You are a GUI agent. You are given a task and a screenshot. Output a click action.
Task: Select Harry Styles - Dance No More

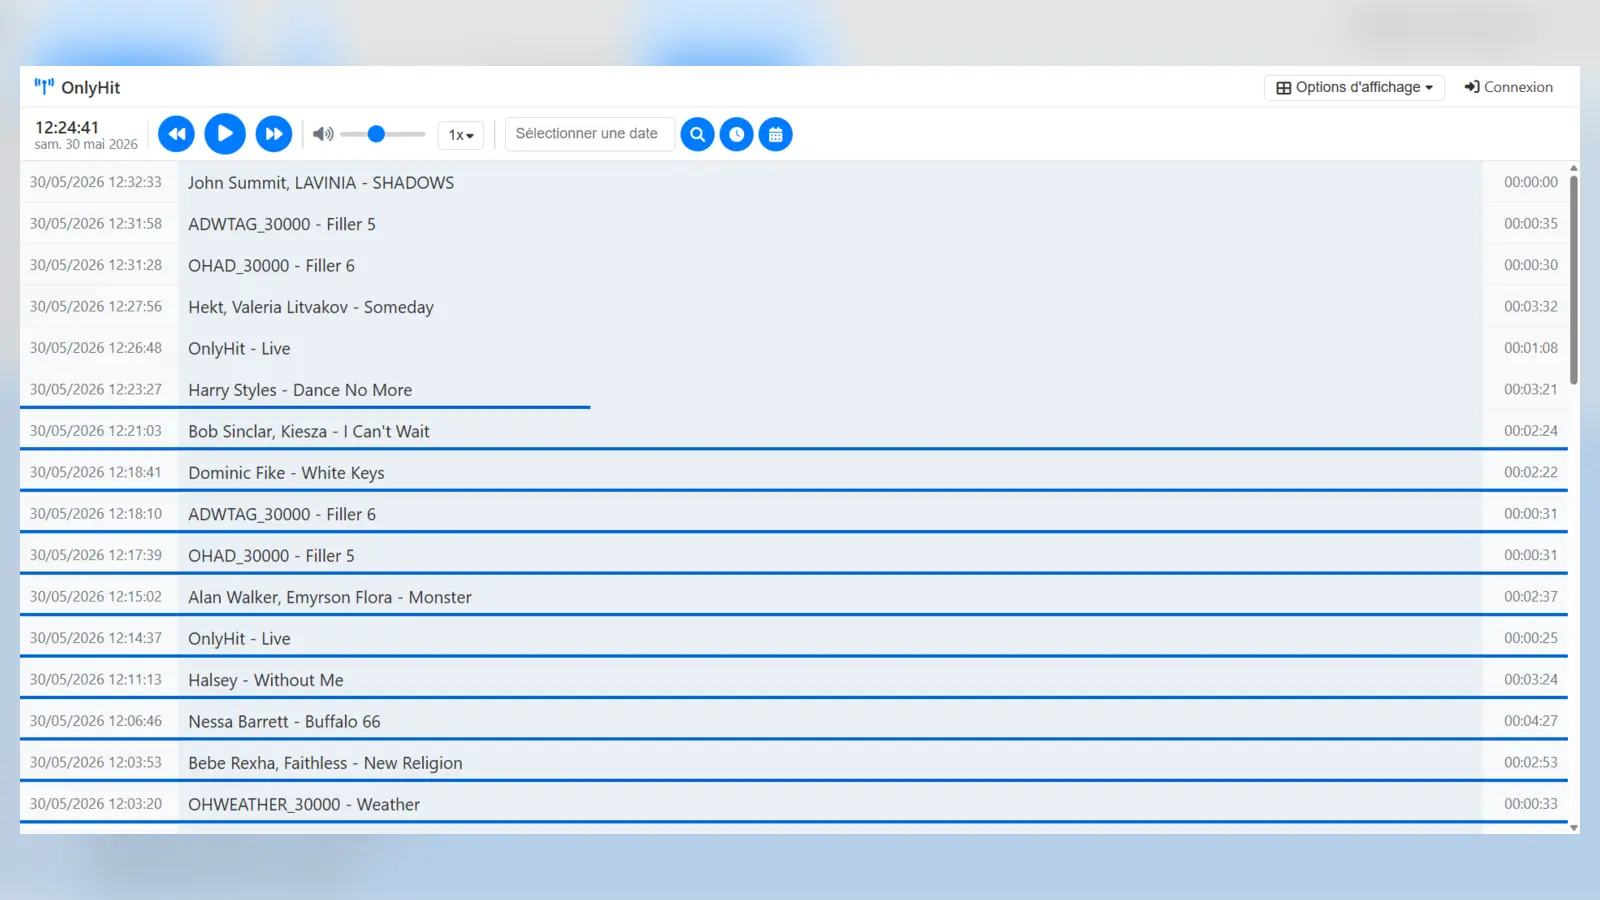pos(794,389)
